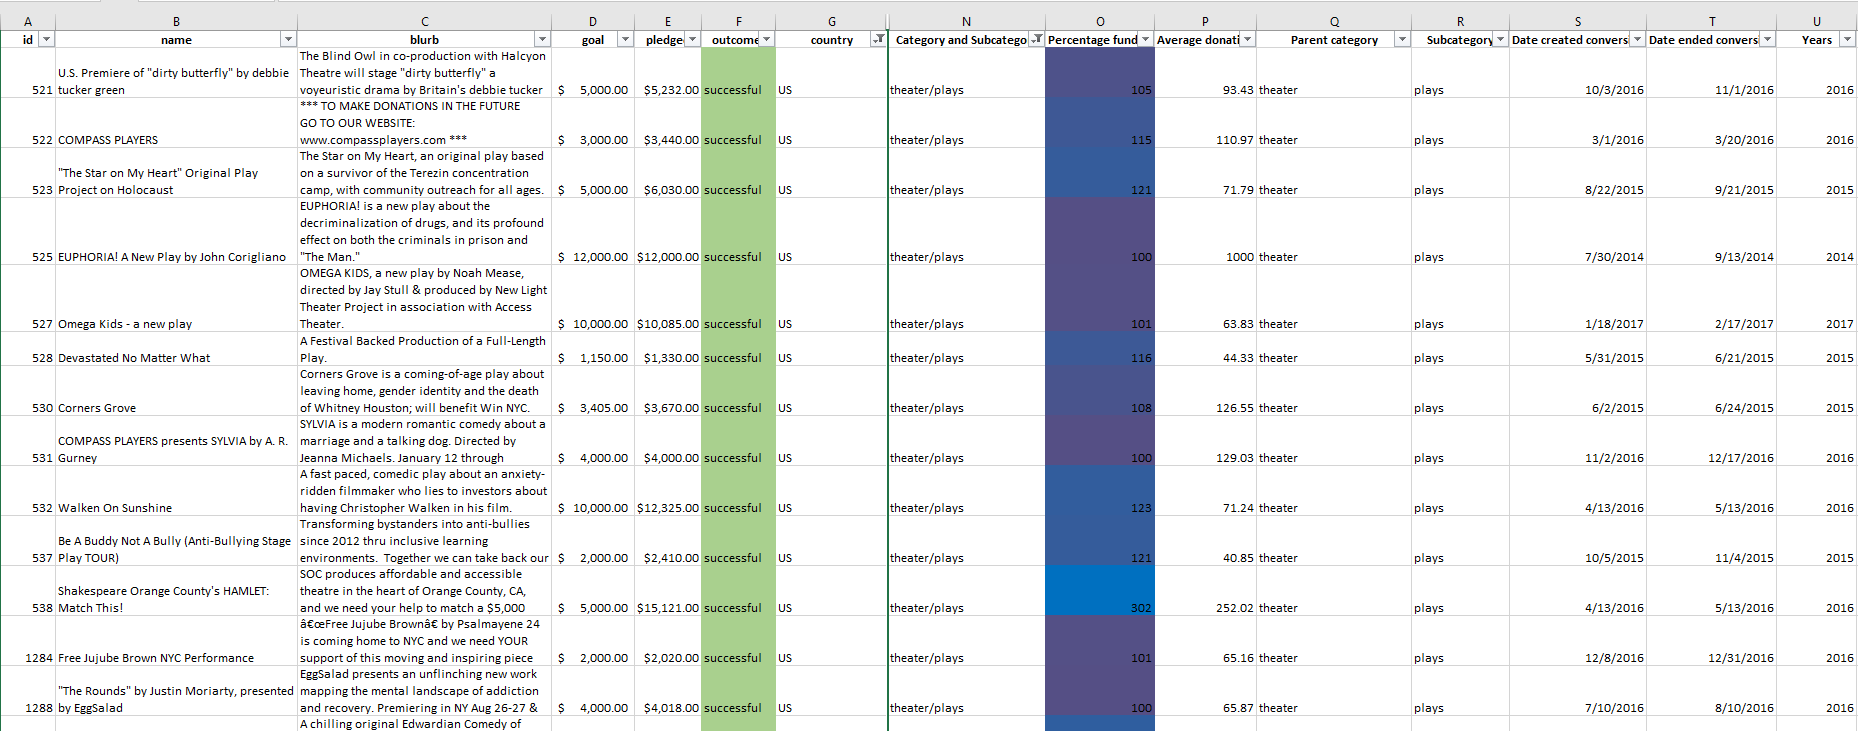Screen dimensions: 1858x731
Task: Open the Date created conversion filter dropdown
Action: pyautogui.click(x=1637, y=39)
